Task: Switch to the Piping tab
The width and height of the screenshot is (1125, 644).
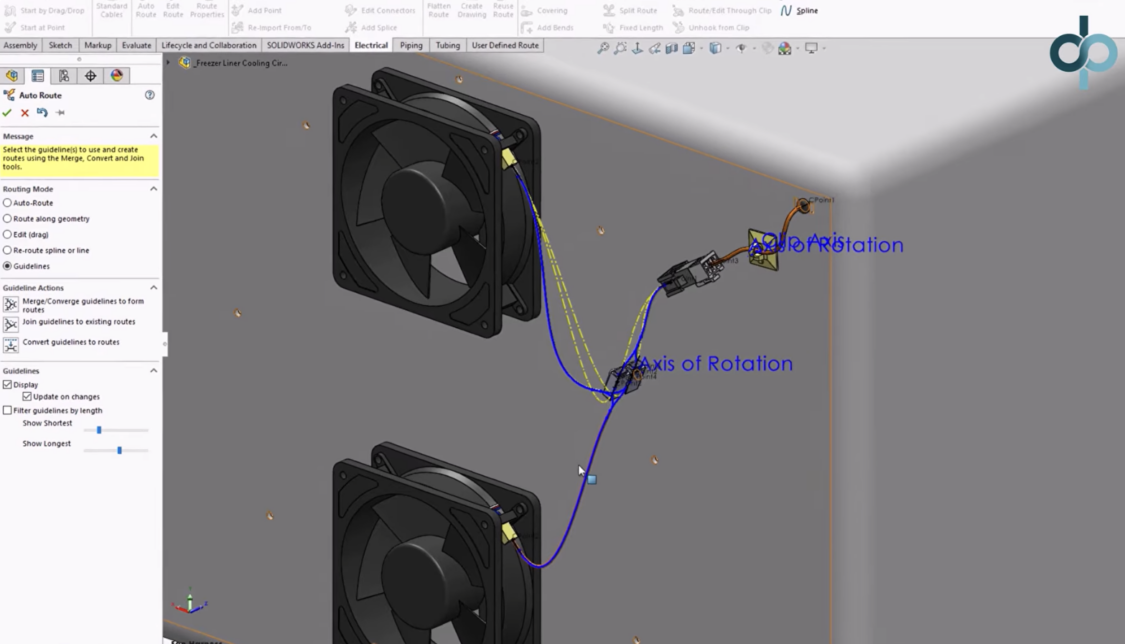Action: pyautogui.click(x=411, y=45)
